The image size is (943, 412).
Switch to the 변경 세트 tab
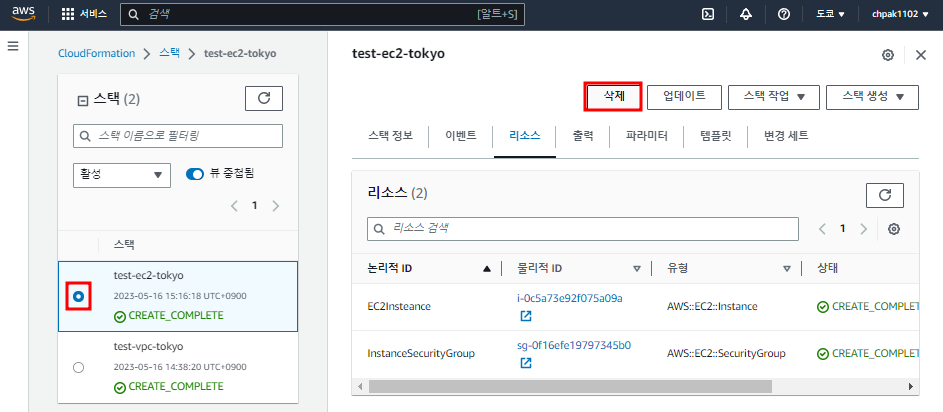(786, 136)
